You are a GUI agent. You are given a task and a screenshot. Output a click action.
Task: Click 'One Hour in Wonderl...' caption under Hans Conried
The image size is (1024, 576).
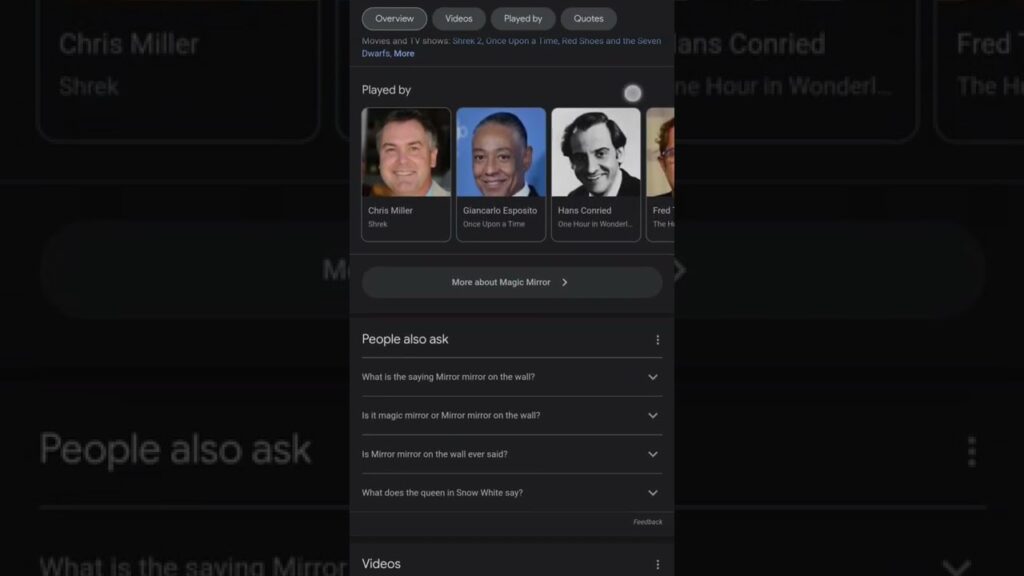tap(595, 224)
